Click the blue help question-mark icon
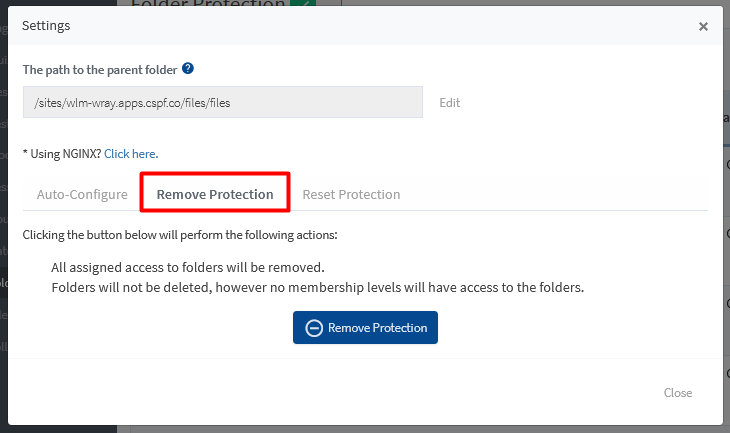The height and width of the screenshot is (433, 730). click(x=188, y=69)
